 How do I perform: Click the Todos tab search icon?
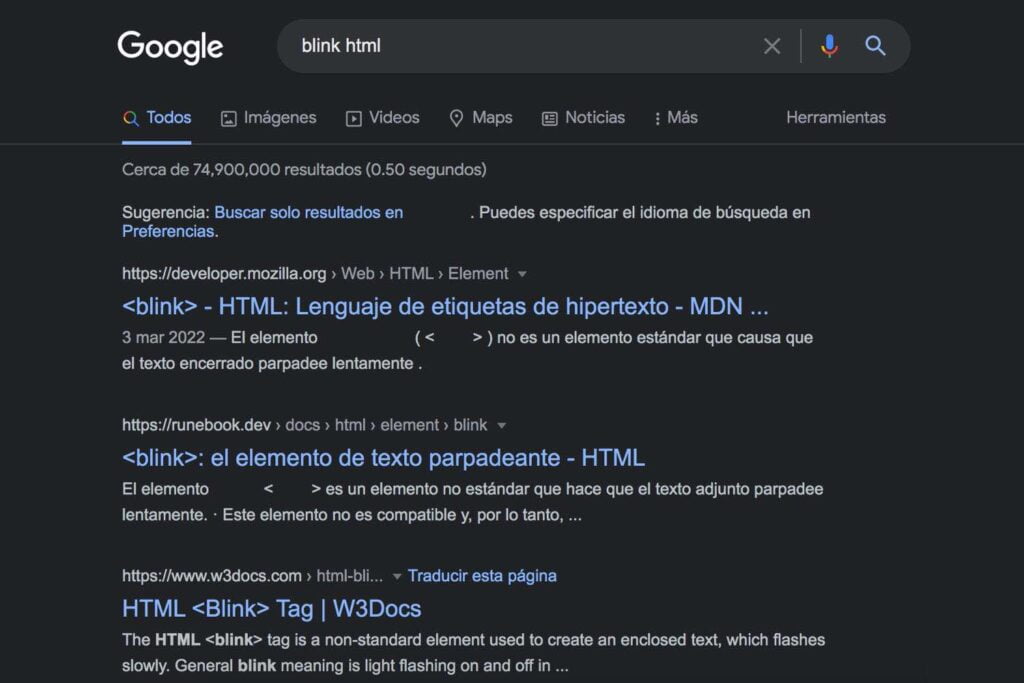pyautogui.click(x=131, y=118)
